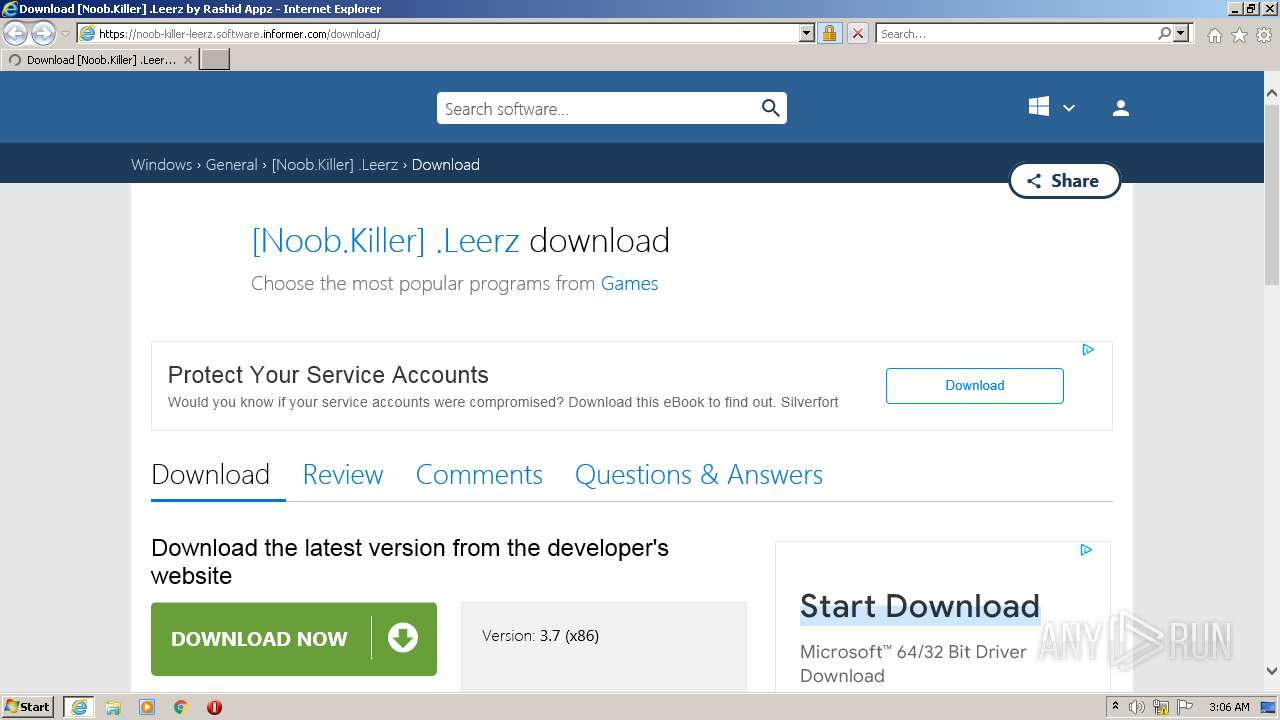Expand the platform chevron next to Windows logo

[1069, 108]
